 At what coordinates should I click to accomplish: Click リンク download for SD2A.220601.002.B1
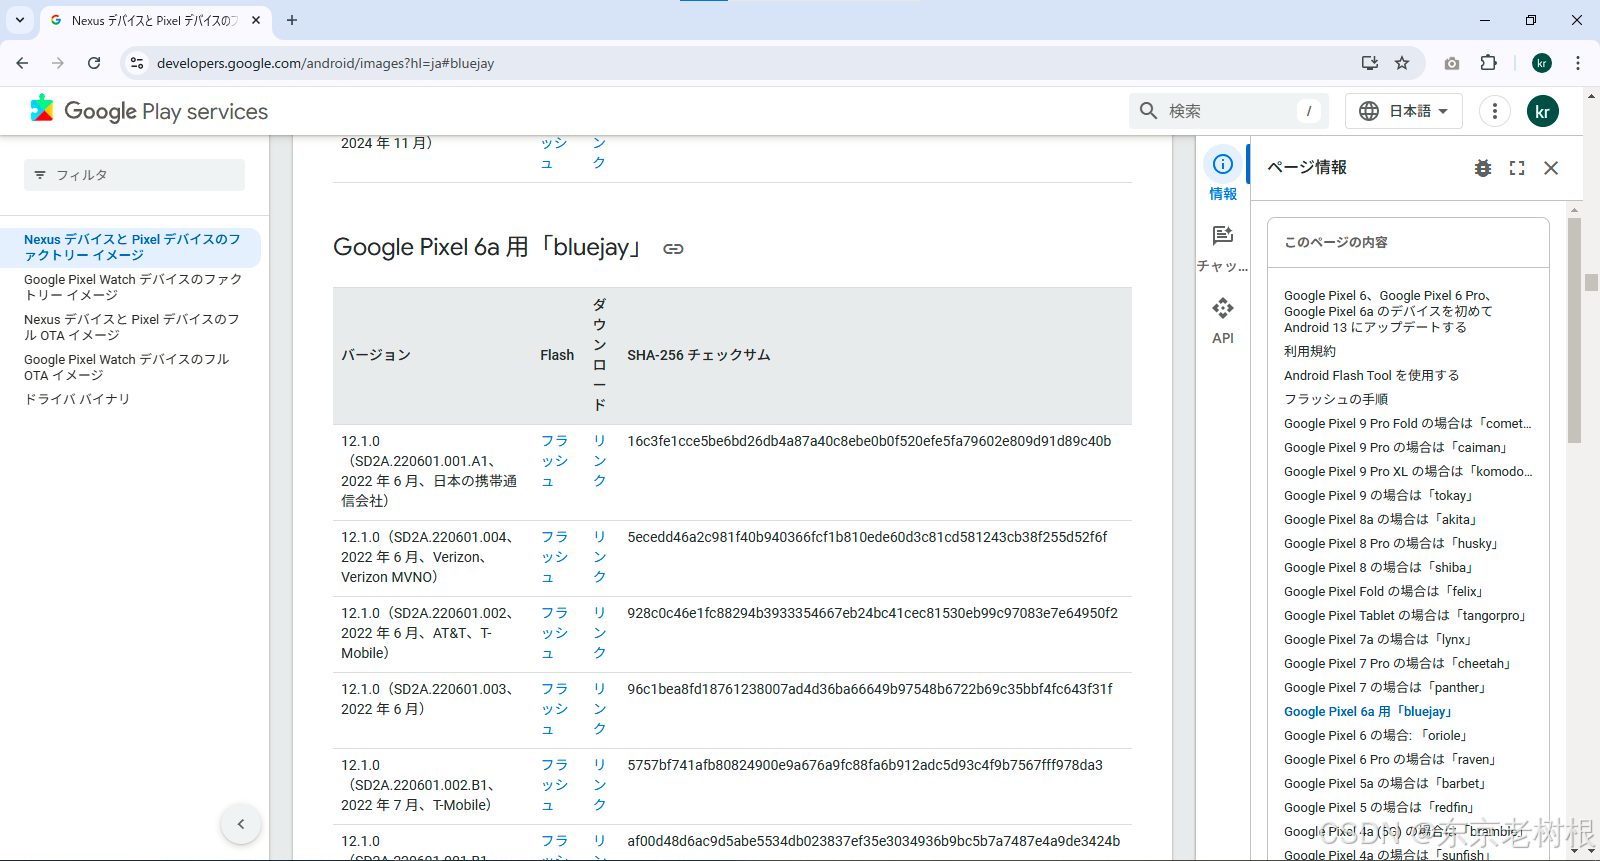pos(599,785)
